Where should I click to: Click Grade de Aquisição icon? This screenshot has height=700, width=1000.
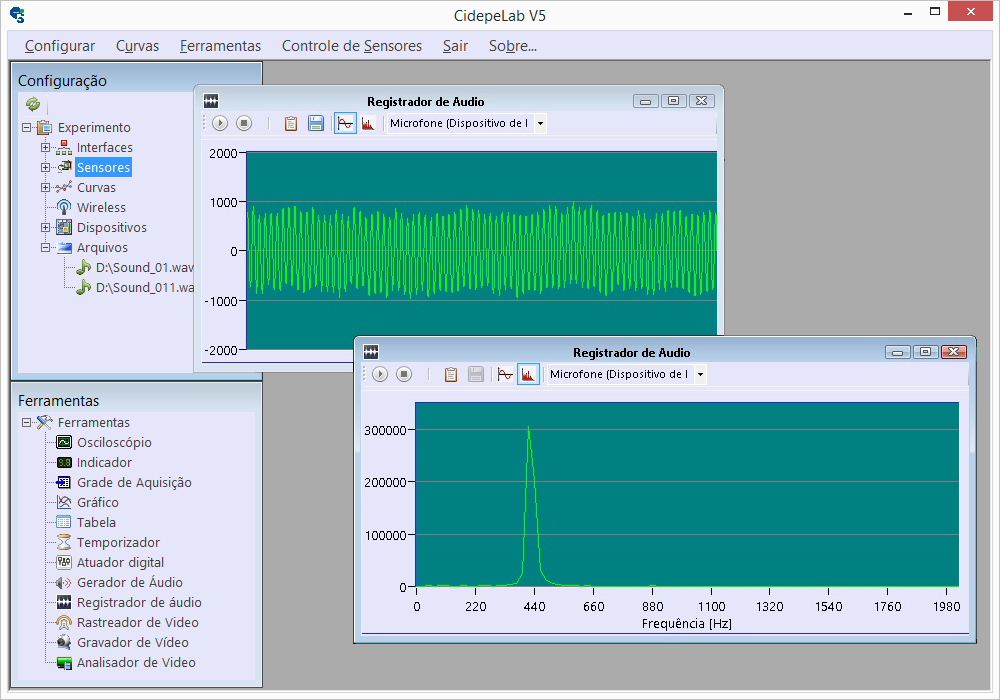point(64,483)
